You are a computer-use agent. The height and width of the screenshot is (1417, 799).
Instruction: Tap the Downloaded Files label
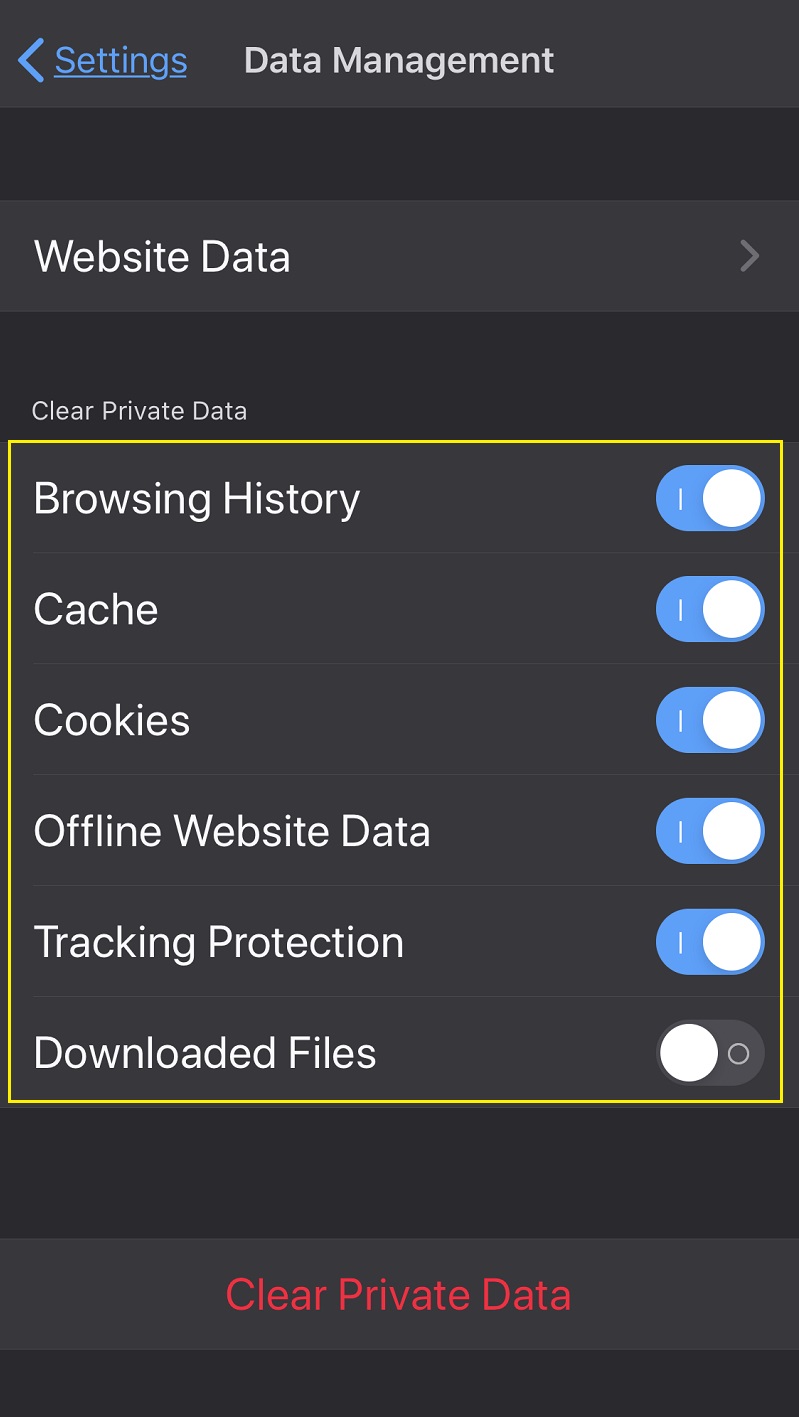(x=204, y=1052)
